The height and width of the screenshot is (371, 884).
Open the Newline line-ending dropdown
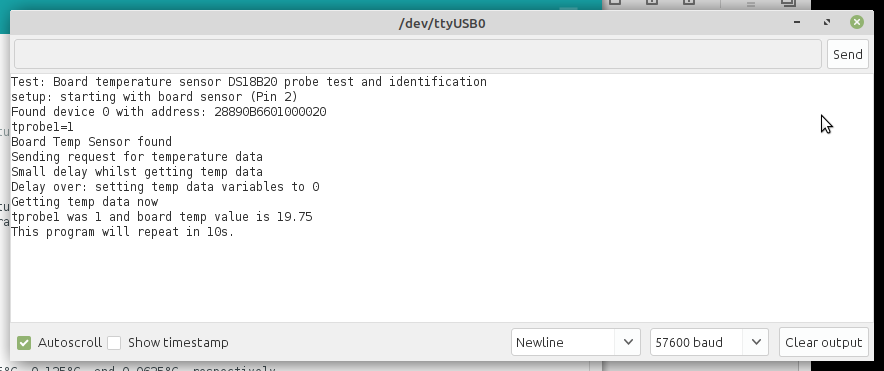(576, 342)
